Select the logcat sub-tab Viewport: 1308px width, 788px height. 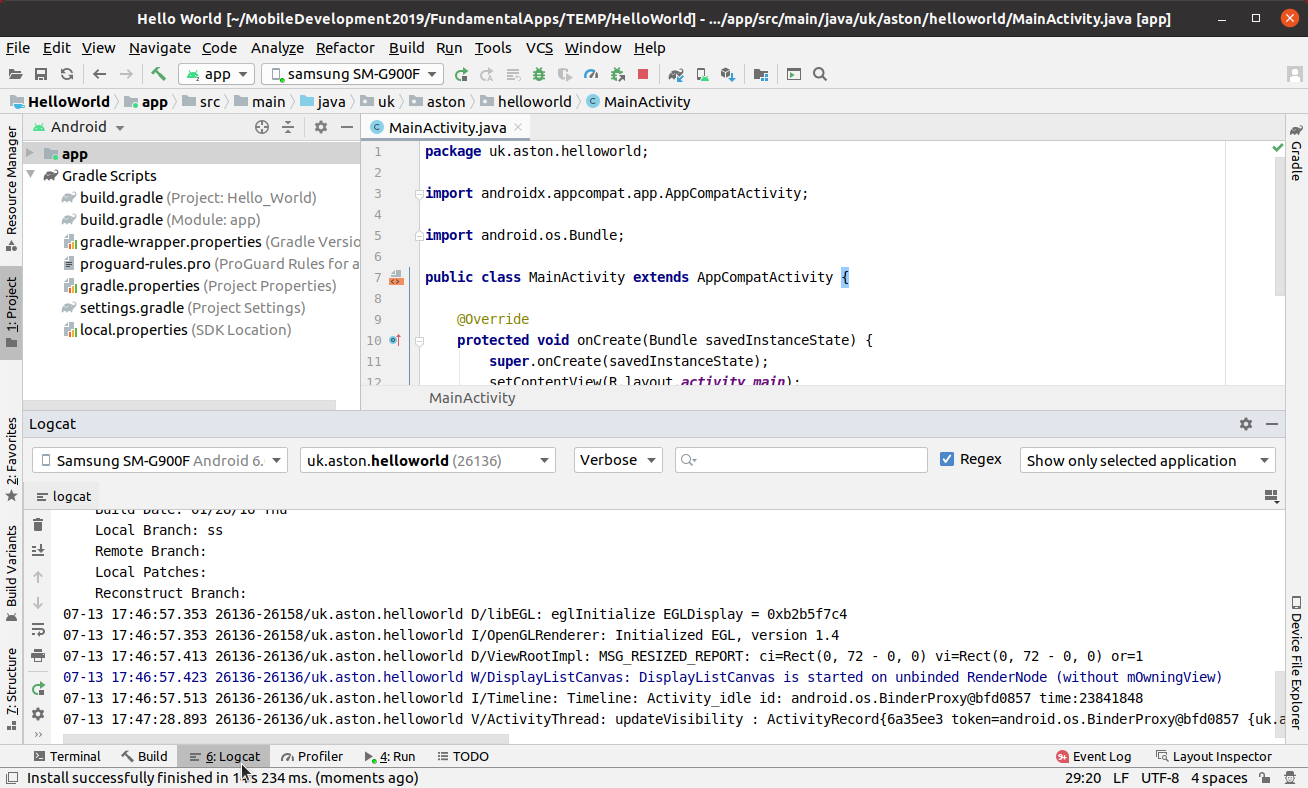(63, 496)
